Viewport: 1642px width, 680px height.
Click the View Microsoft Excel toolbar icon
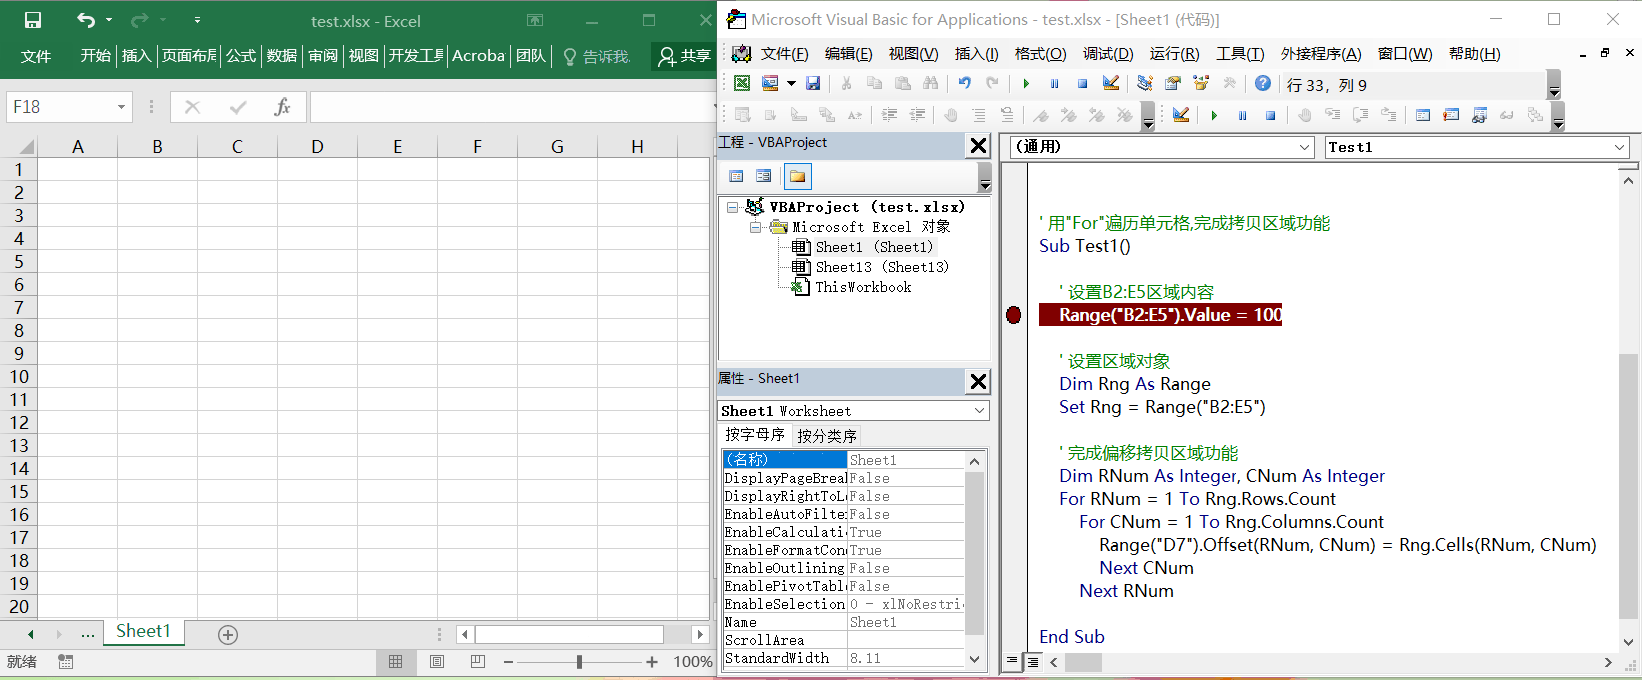click(741, 84)
